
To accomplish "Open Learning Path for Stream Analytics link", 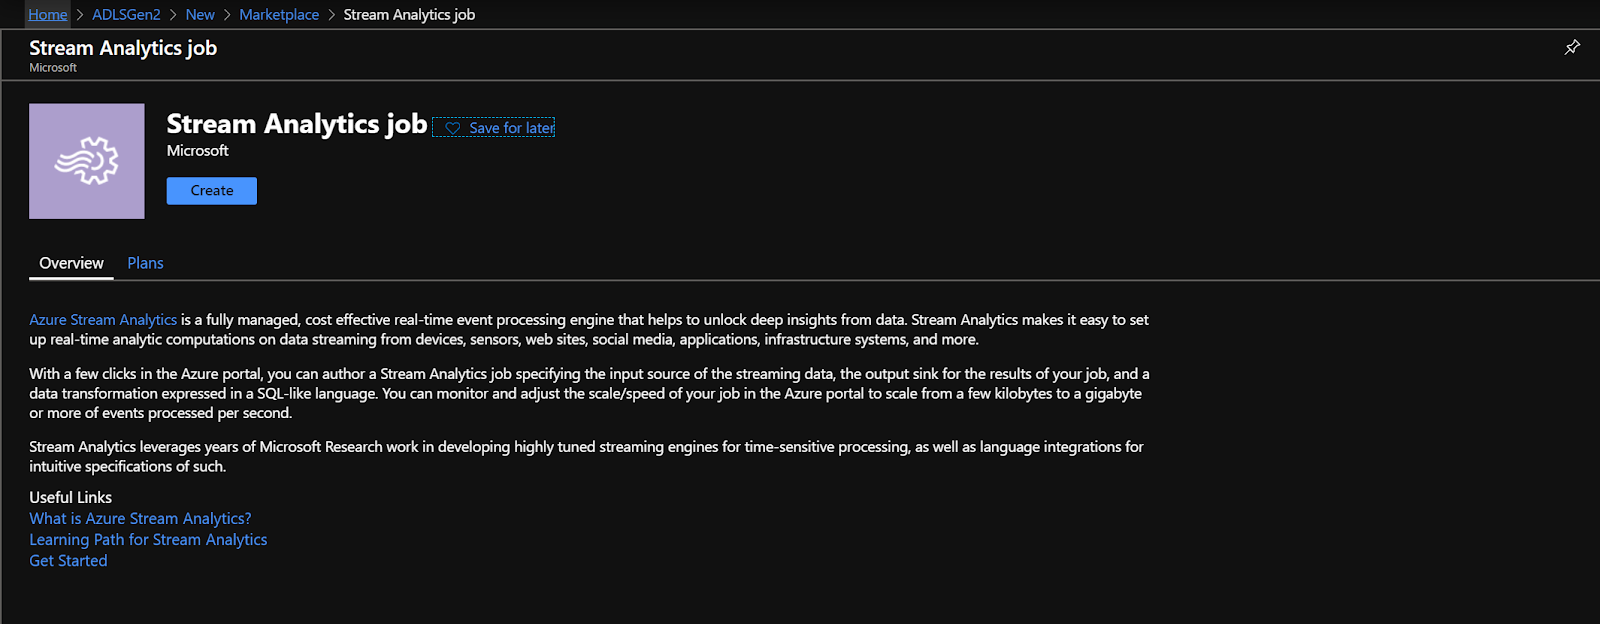I will click(x=148, y=540).
